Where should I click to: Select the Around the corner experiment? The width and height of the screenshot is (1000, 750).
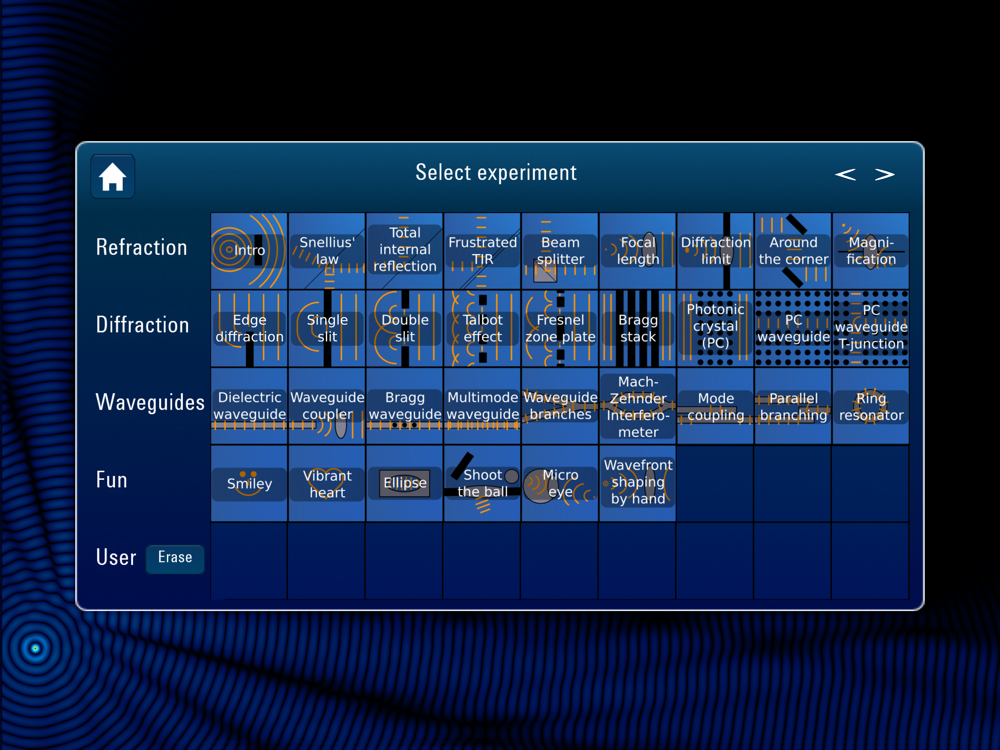[x=793, y=251]
